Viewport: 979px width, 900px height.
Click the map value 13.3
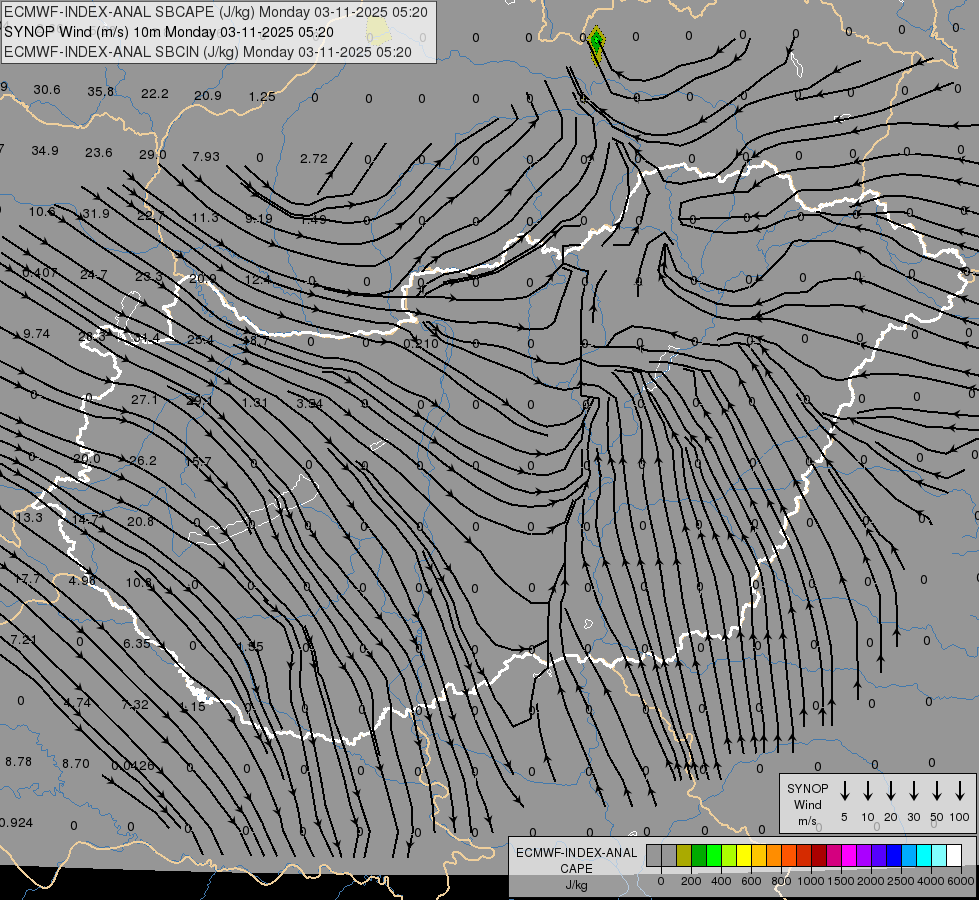(29, 518)
